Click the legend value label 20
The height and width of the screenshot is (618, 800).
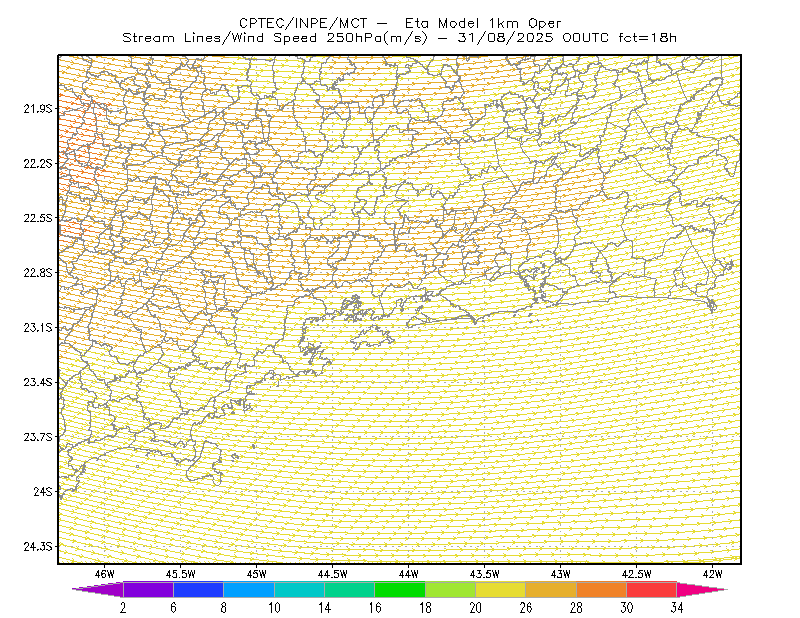(476, 608)
